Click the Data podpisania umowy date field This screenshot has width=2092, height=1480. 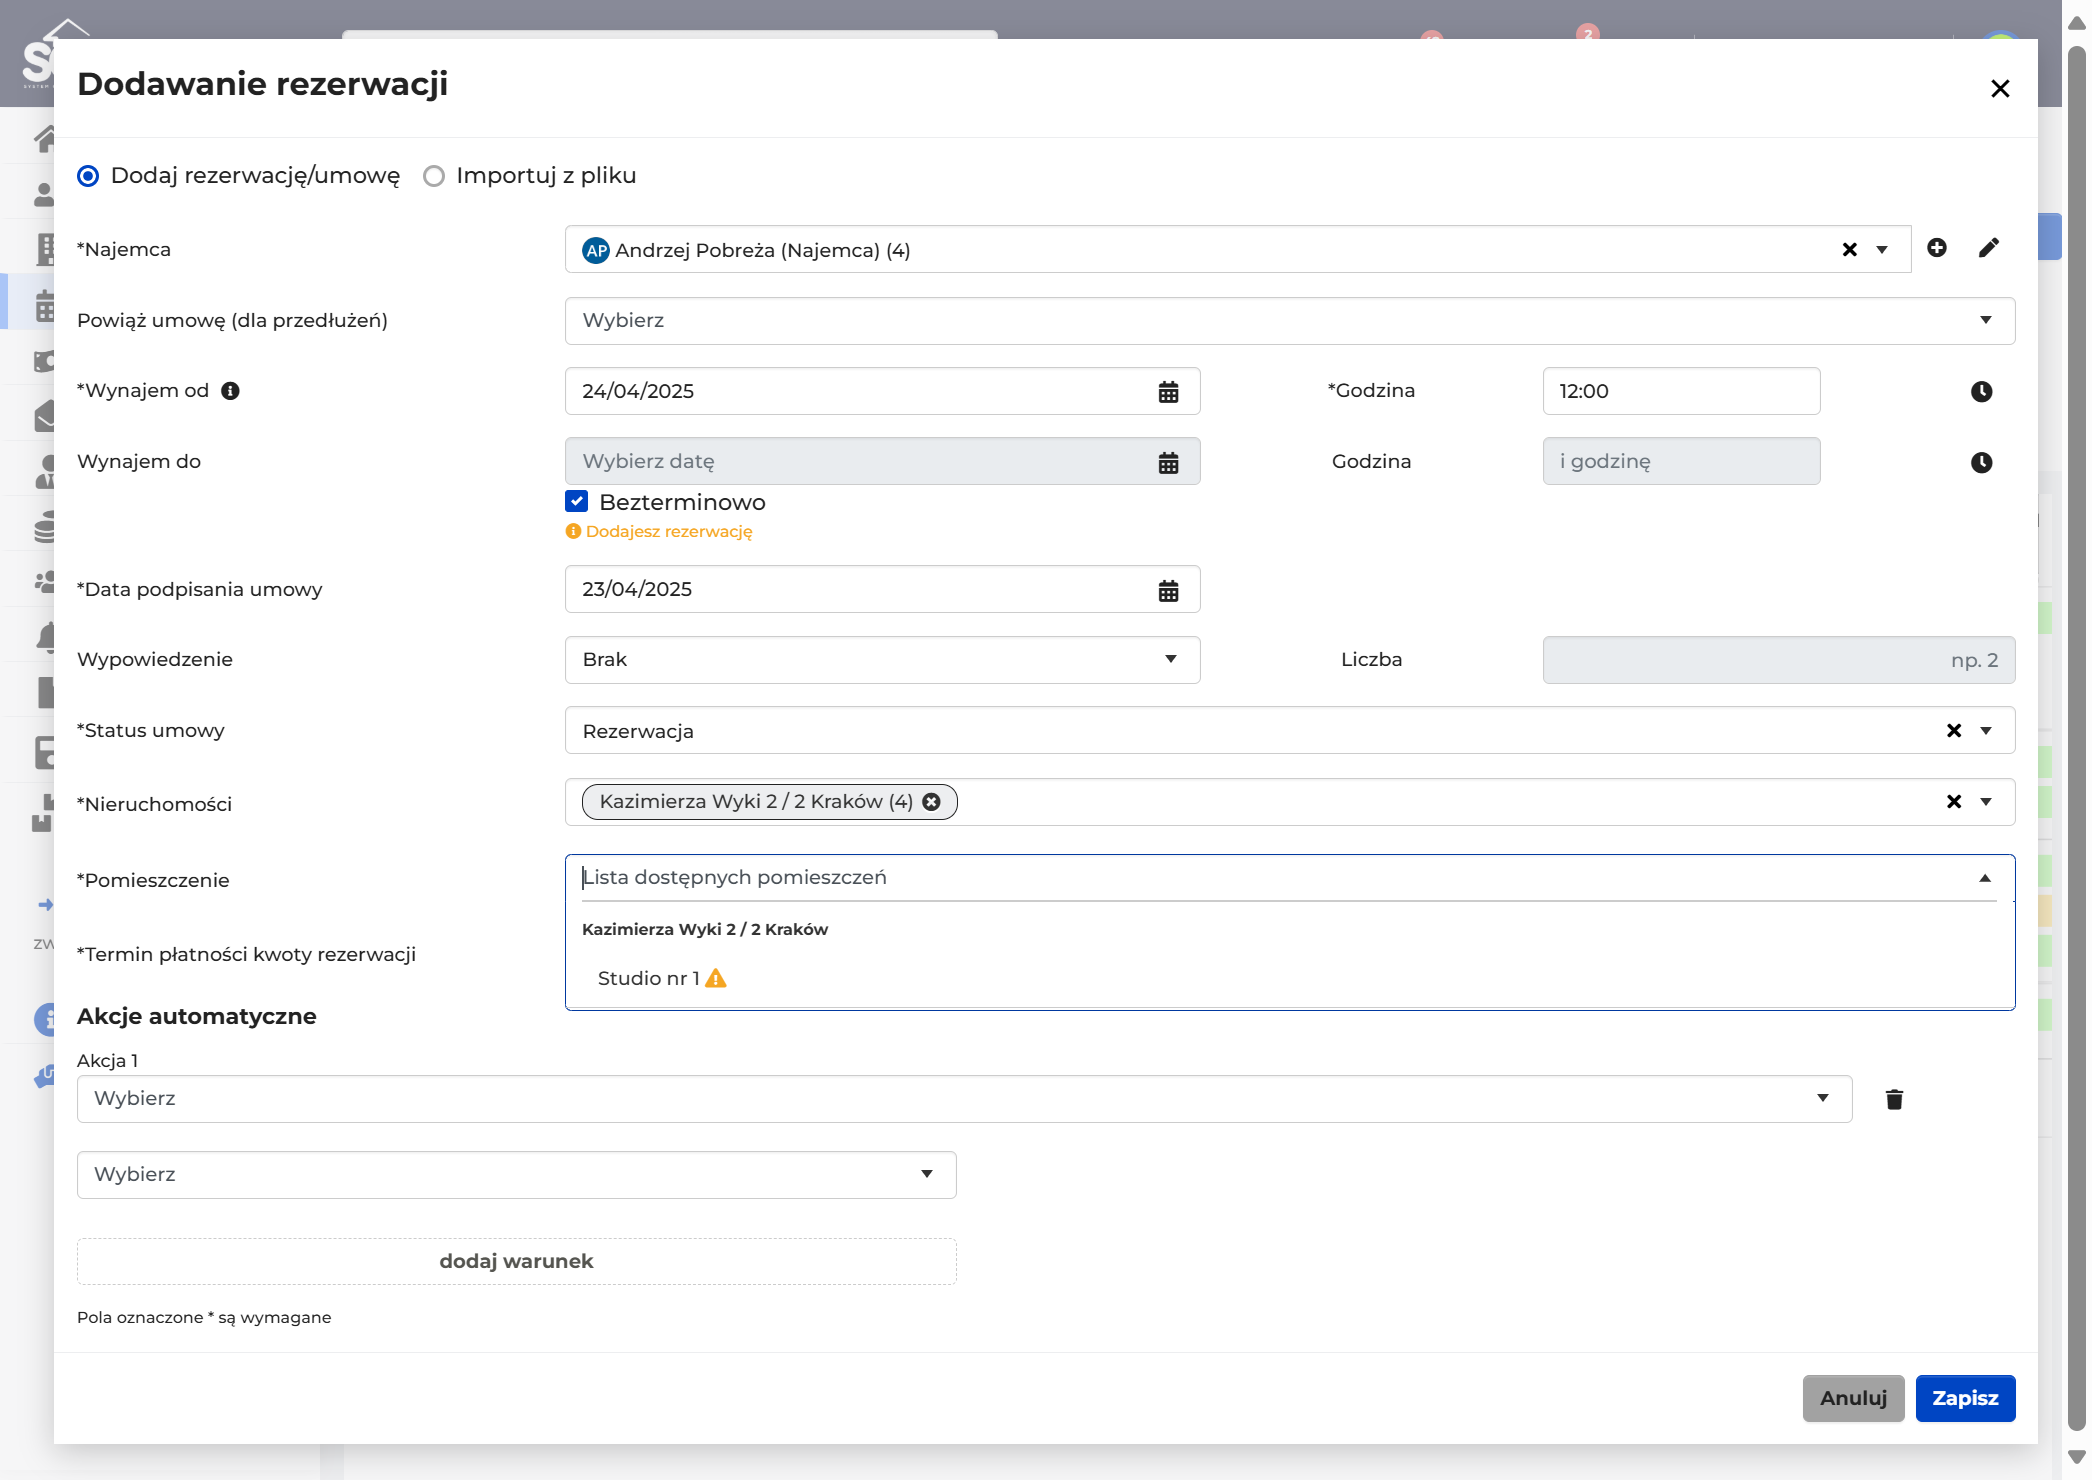[x=882, y=589]
